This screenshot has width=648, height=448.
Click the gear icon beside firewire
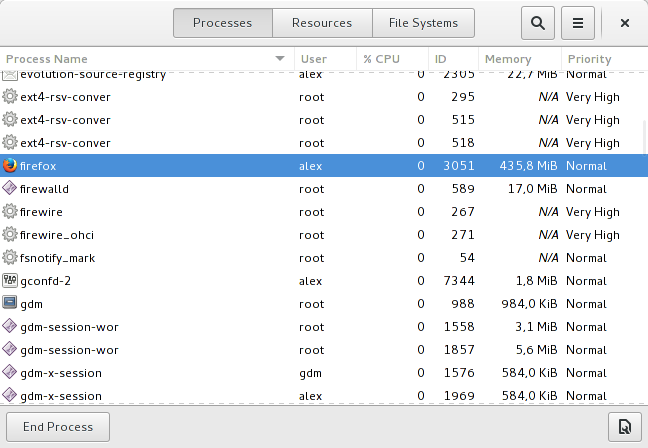tap(10, 212)
